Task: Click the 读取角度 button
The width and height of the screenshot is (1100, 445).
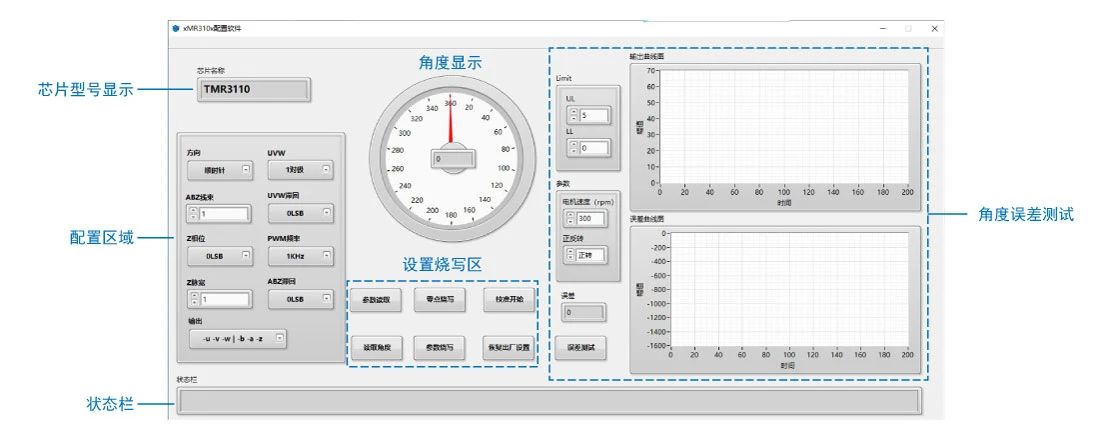Action: coord(376,347)
